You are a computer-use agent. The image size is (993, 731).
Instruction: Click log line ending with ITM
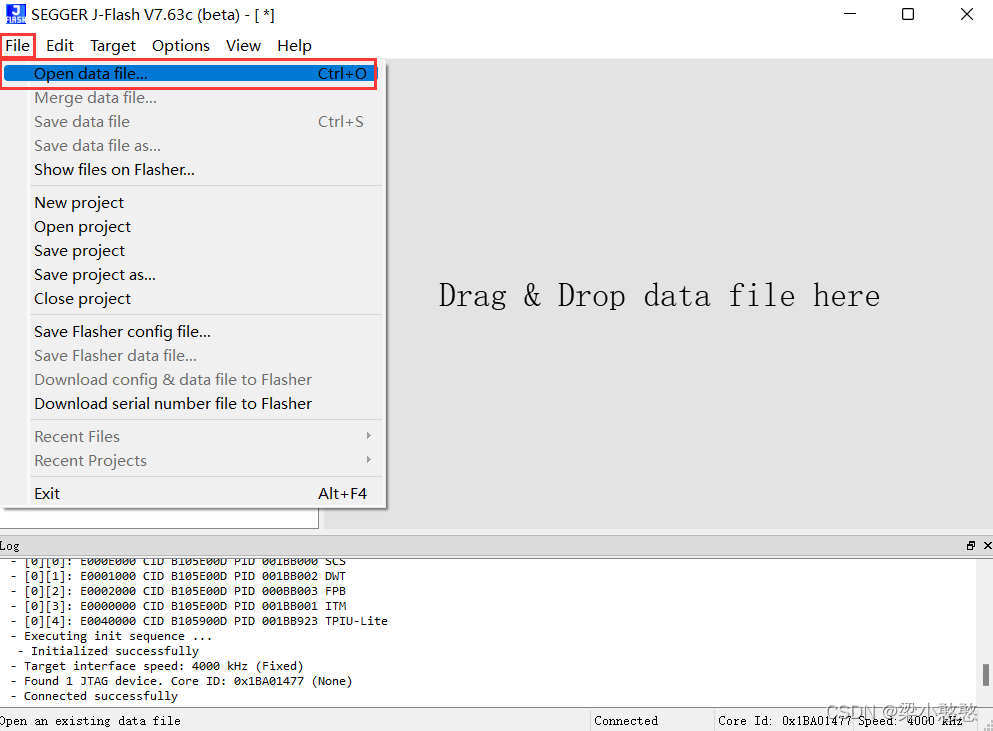click(179, 606)
